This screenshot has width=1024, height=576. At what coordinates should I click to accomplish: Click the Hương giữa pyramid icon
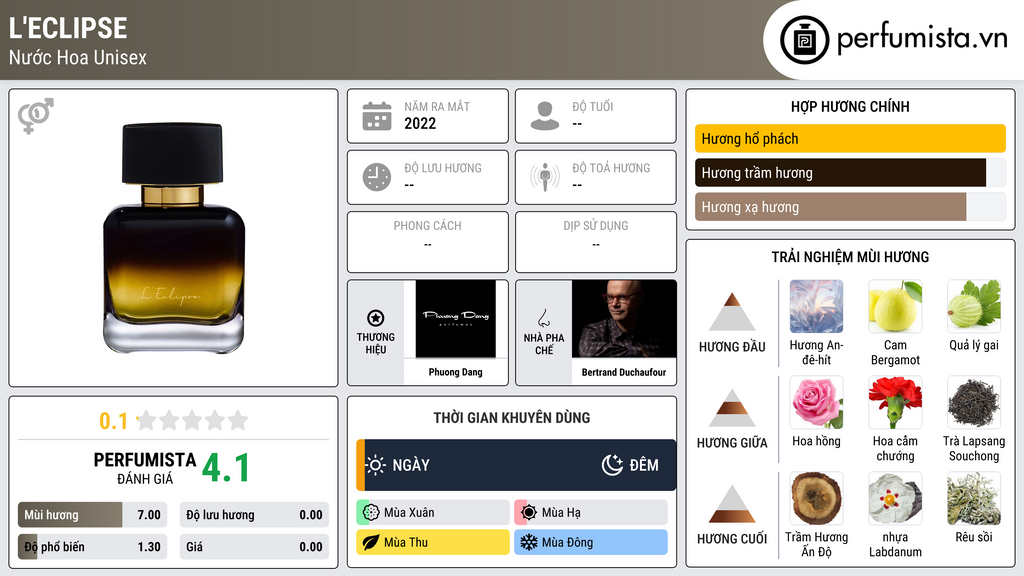[x=732, y=408]
